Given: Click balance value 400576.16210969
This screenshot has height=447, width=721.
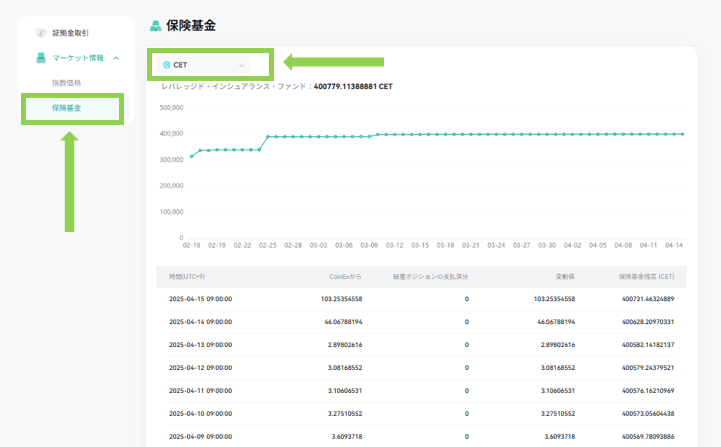Looking at the screenshot, I should [648, 391].
